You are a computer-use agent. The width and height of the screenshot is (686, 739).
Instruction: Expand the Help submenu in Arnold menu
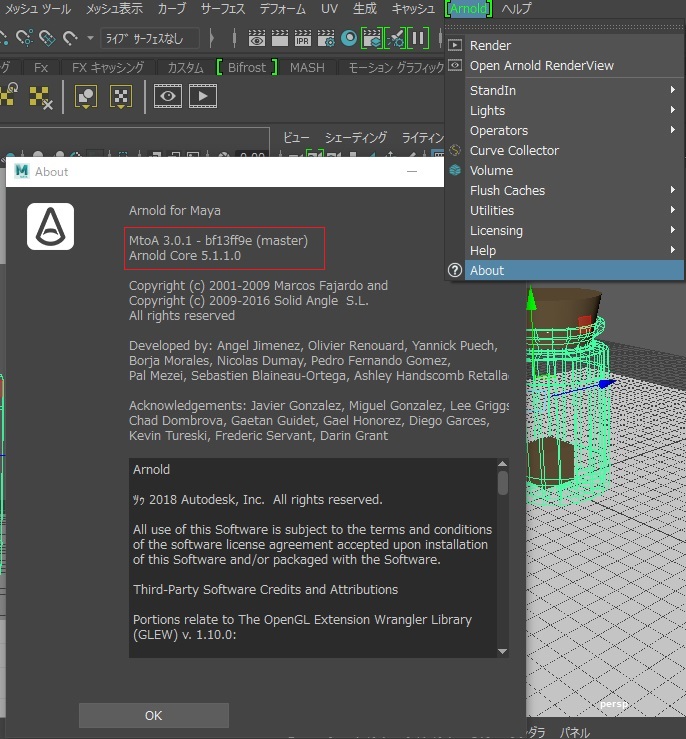(574, 251)
